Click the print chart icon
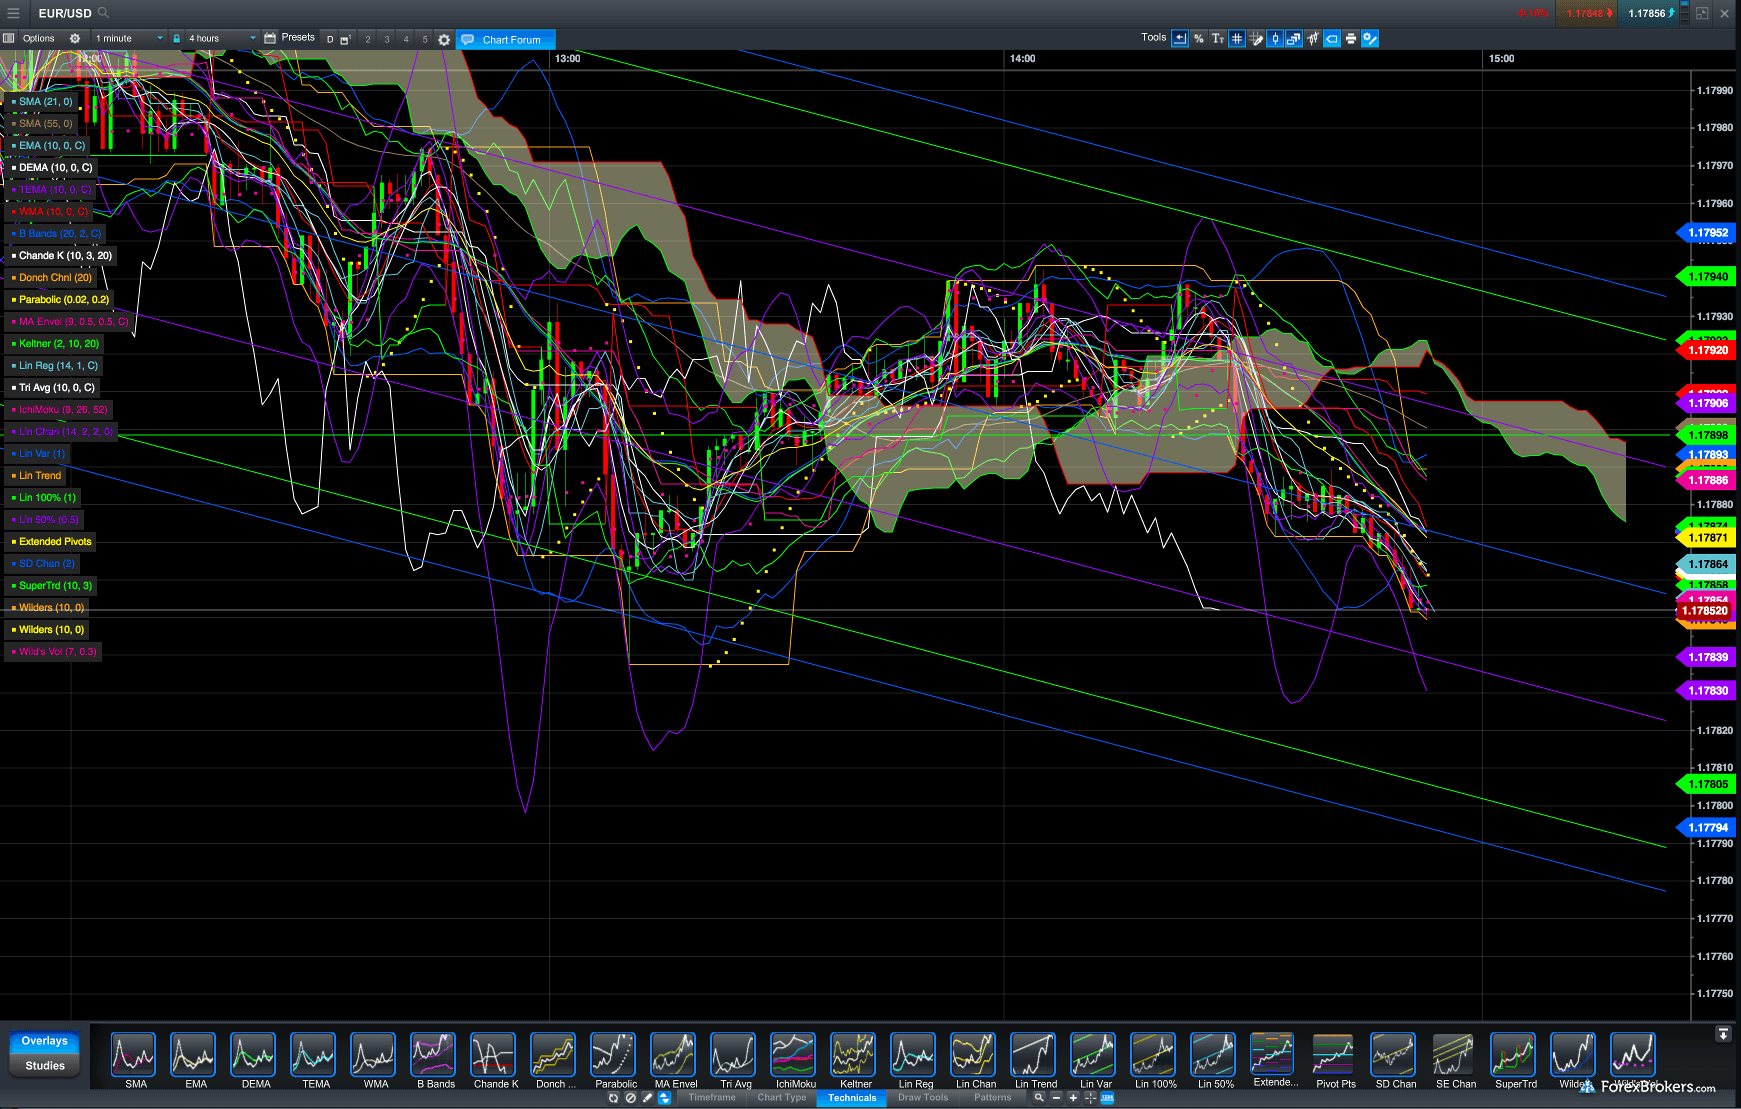This screenshot has height=1109, width=1741. click(1351, 39)
